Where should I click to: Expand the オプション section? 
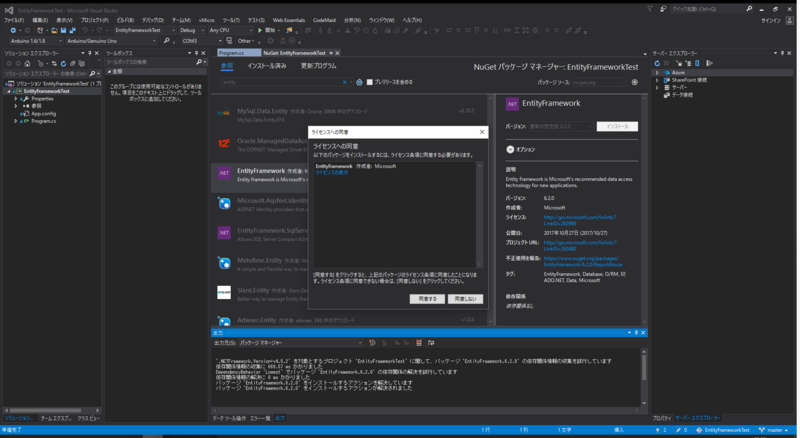(x=510, y=150)
